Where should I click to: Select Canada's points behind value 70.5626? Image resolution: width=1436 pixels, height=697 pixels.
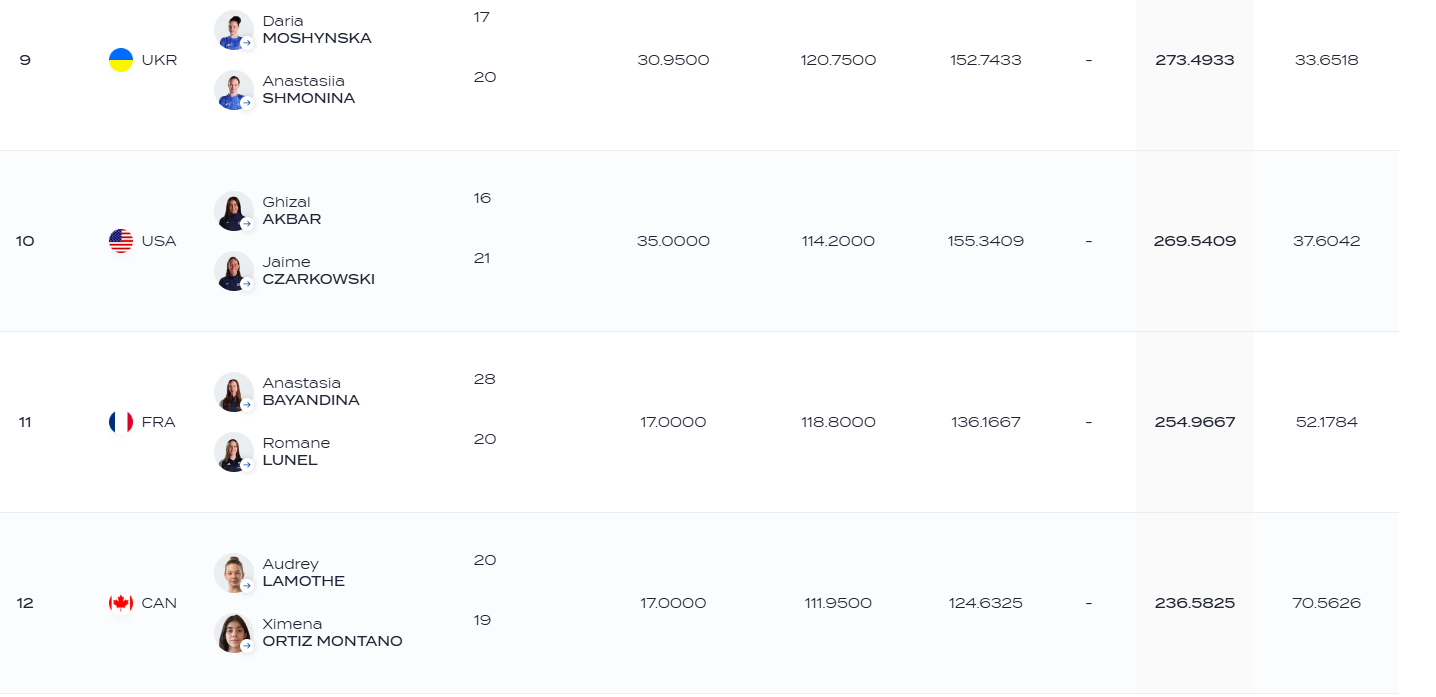coord(1327,603)
